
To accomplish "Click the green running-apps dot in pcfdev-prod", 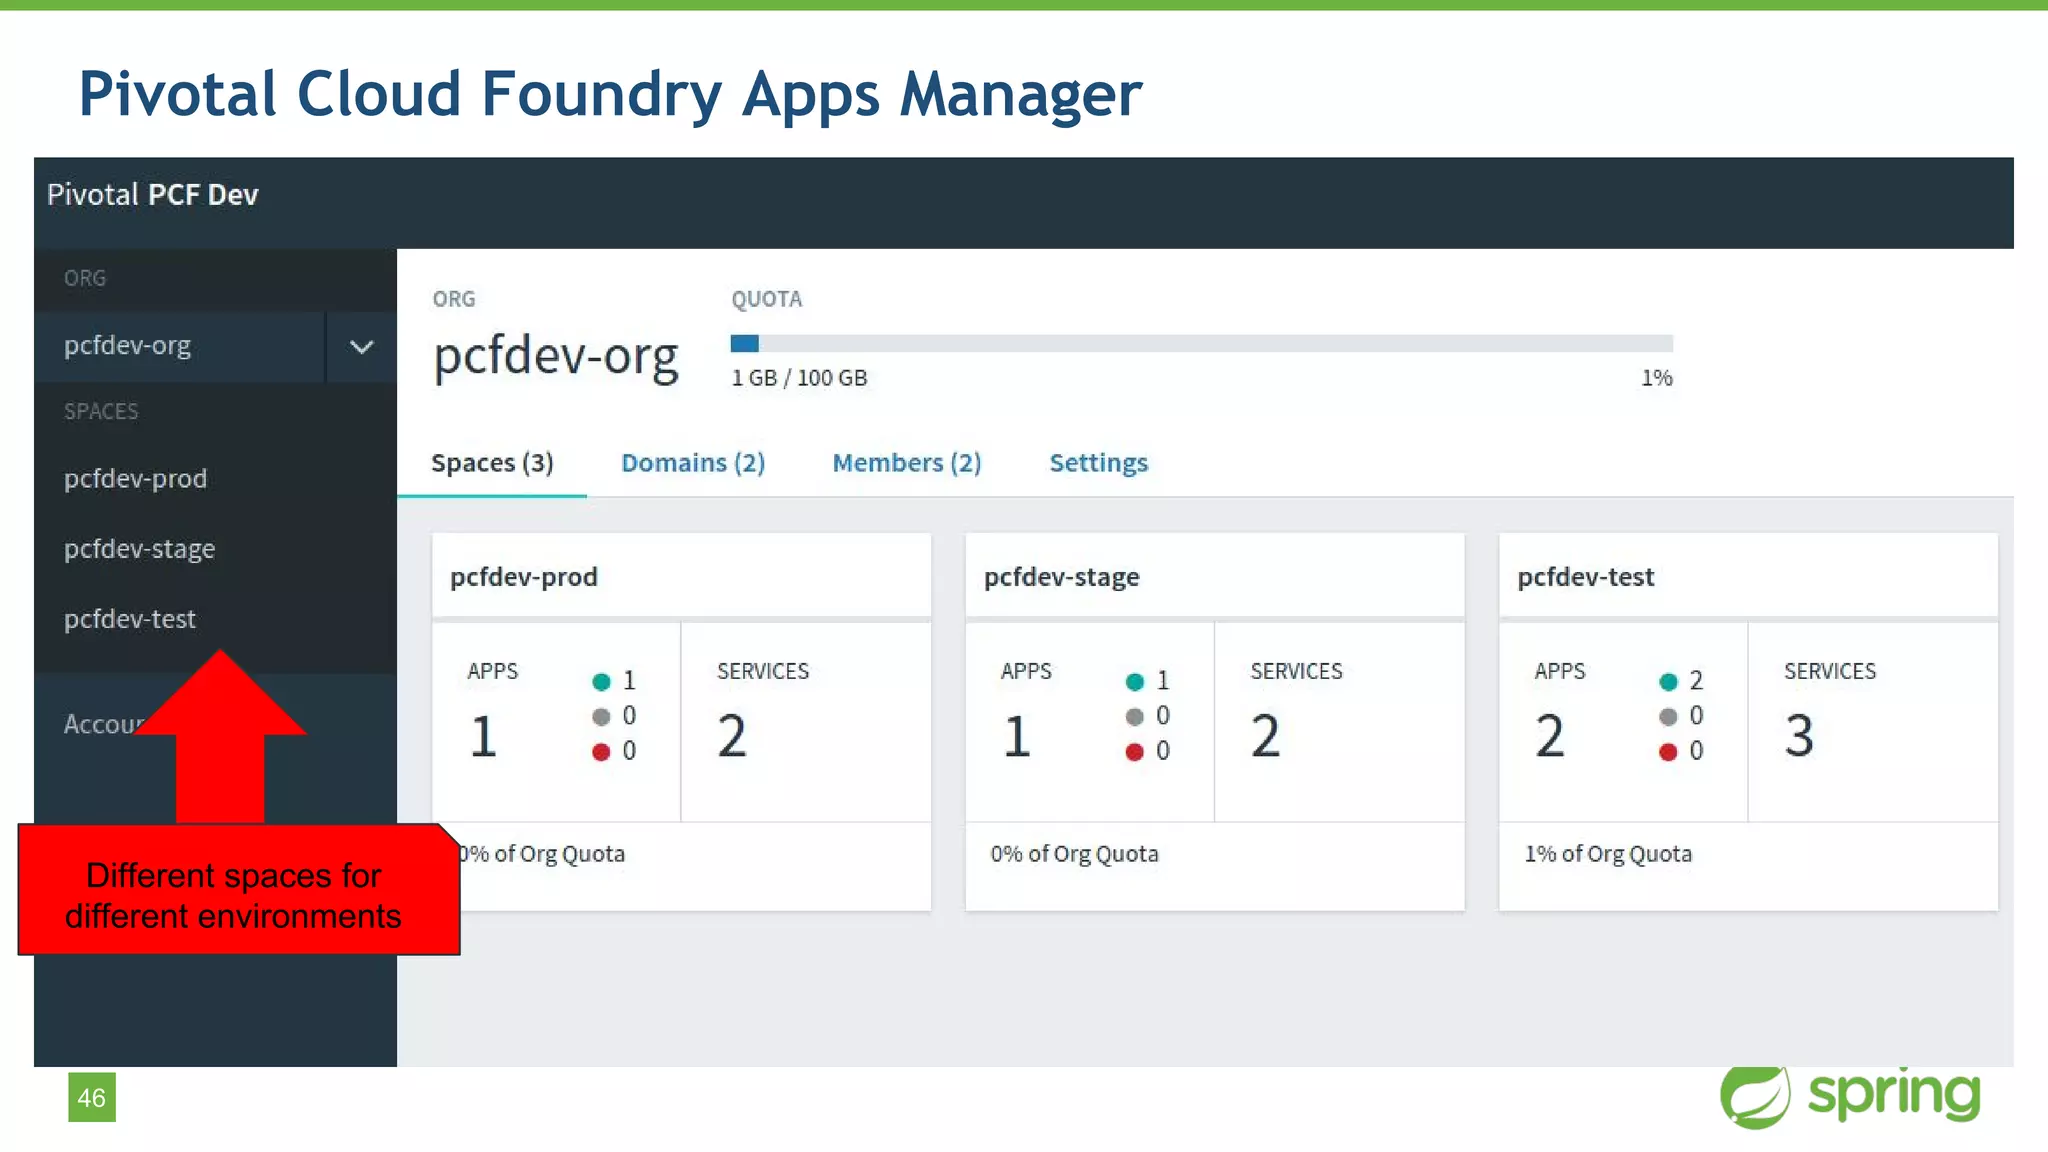I will (601, 682).
